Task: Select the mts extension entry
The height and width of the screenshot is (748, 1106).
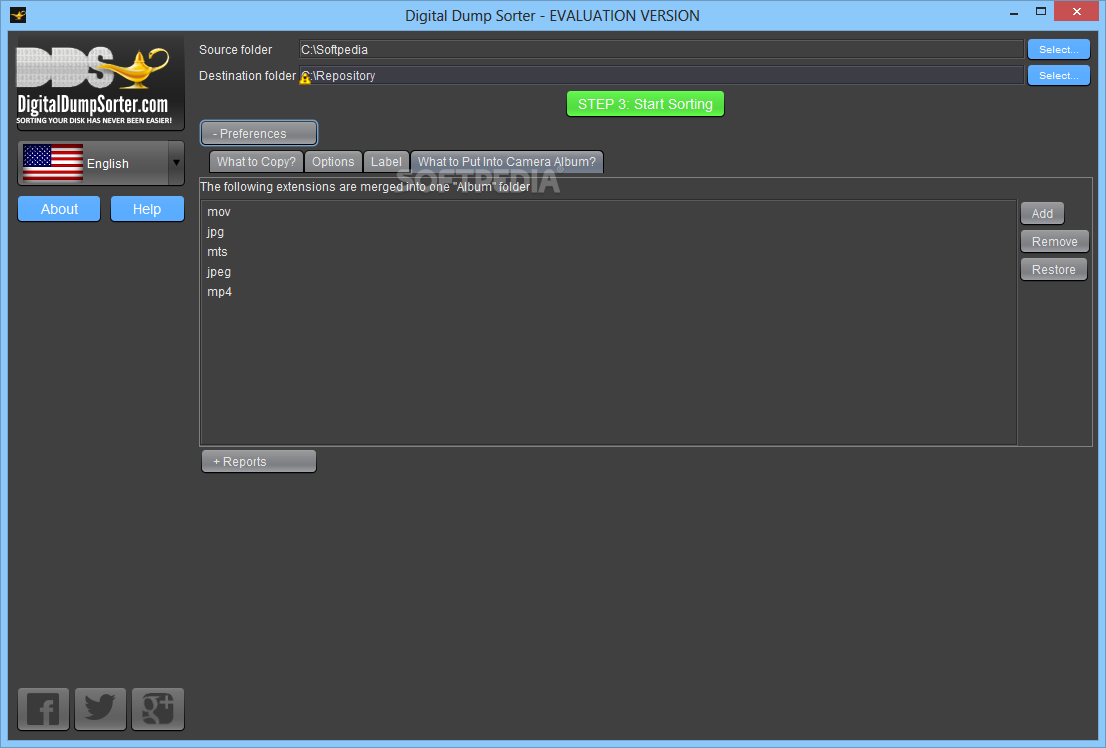Action: tap(608, 252)
